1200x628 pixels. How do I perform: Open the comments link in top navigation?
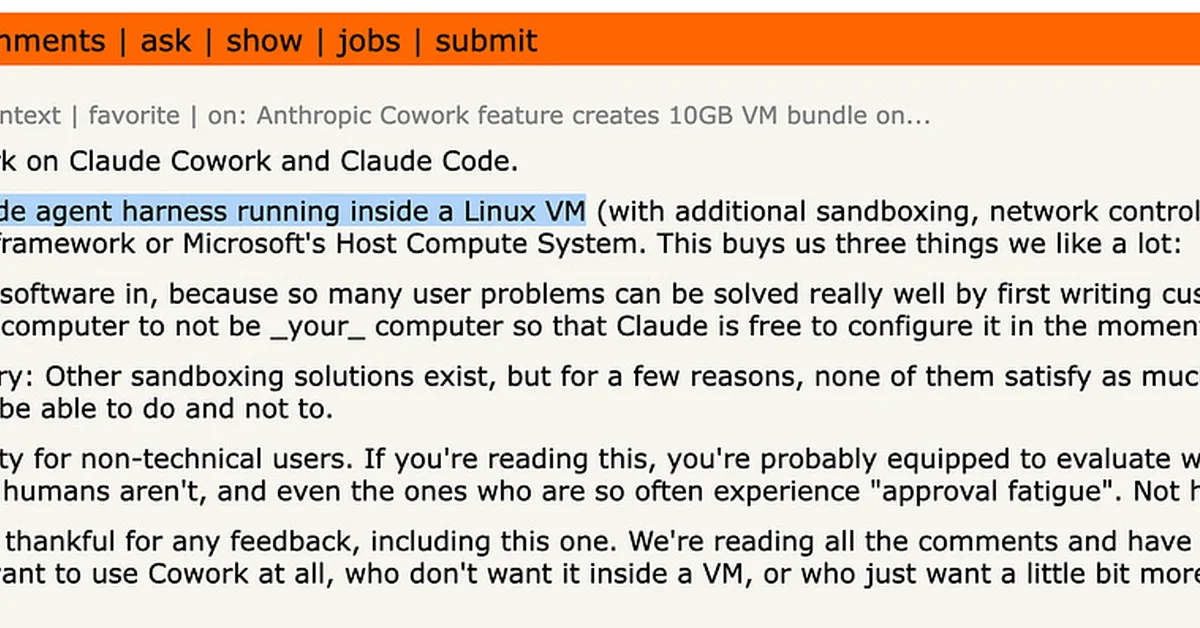click(52, 41)
